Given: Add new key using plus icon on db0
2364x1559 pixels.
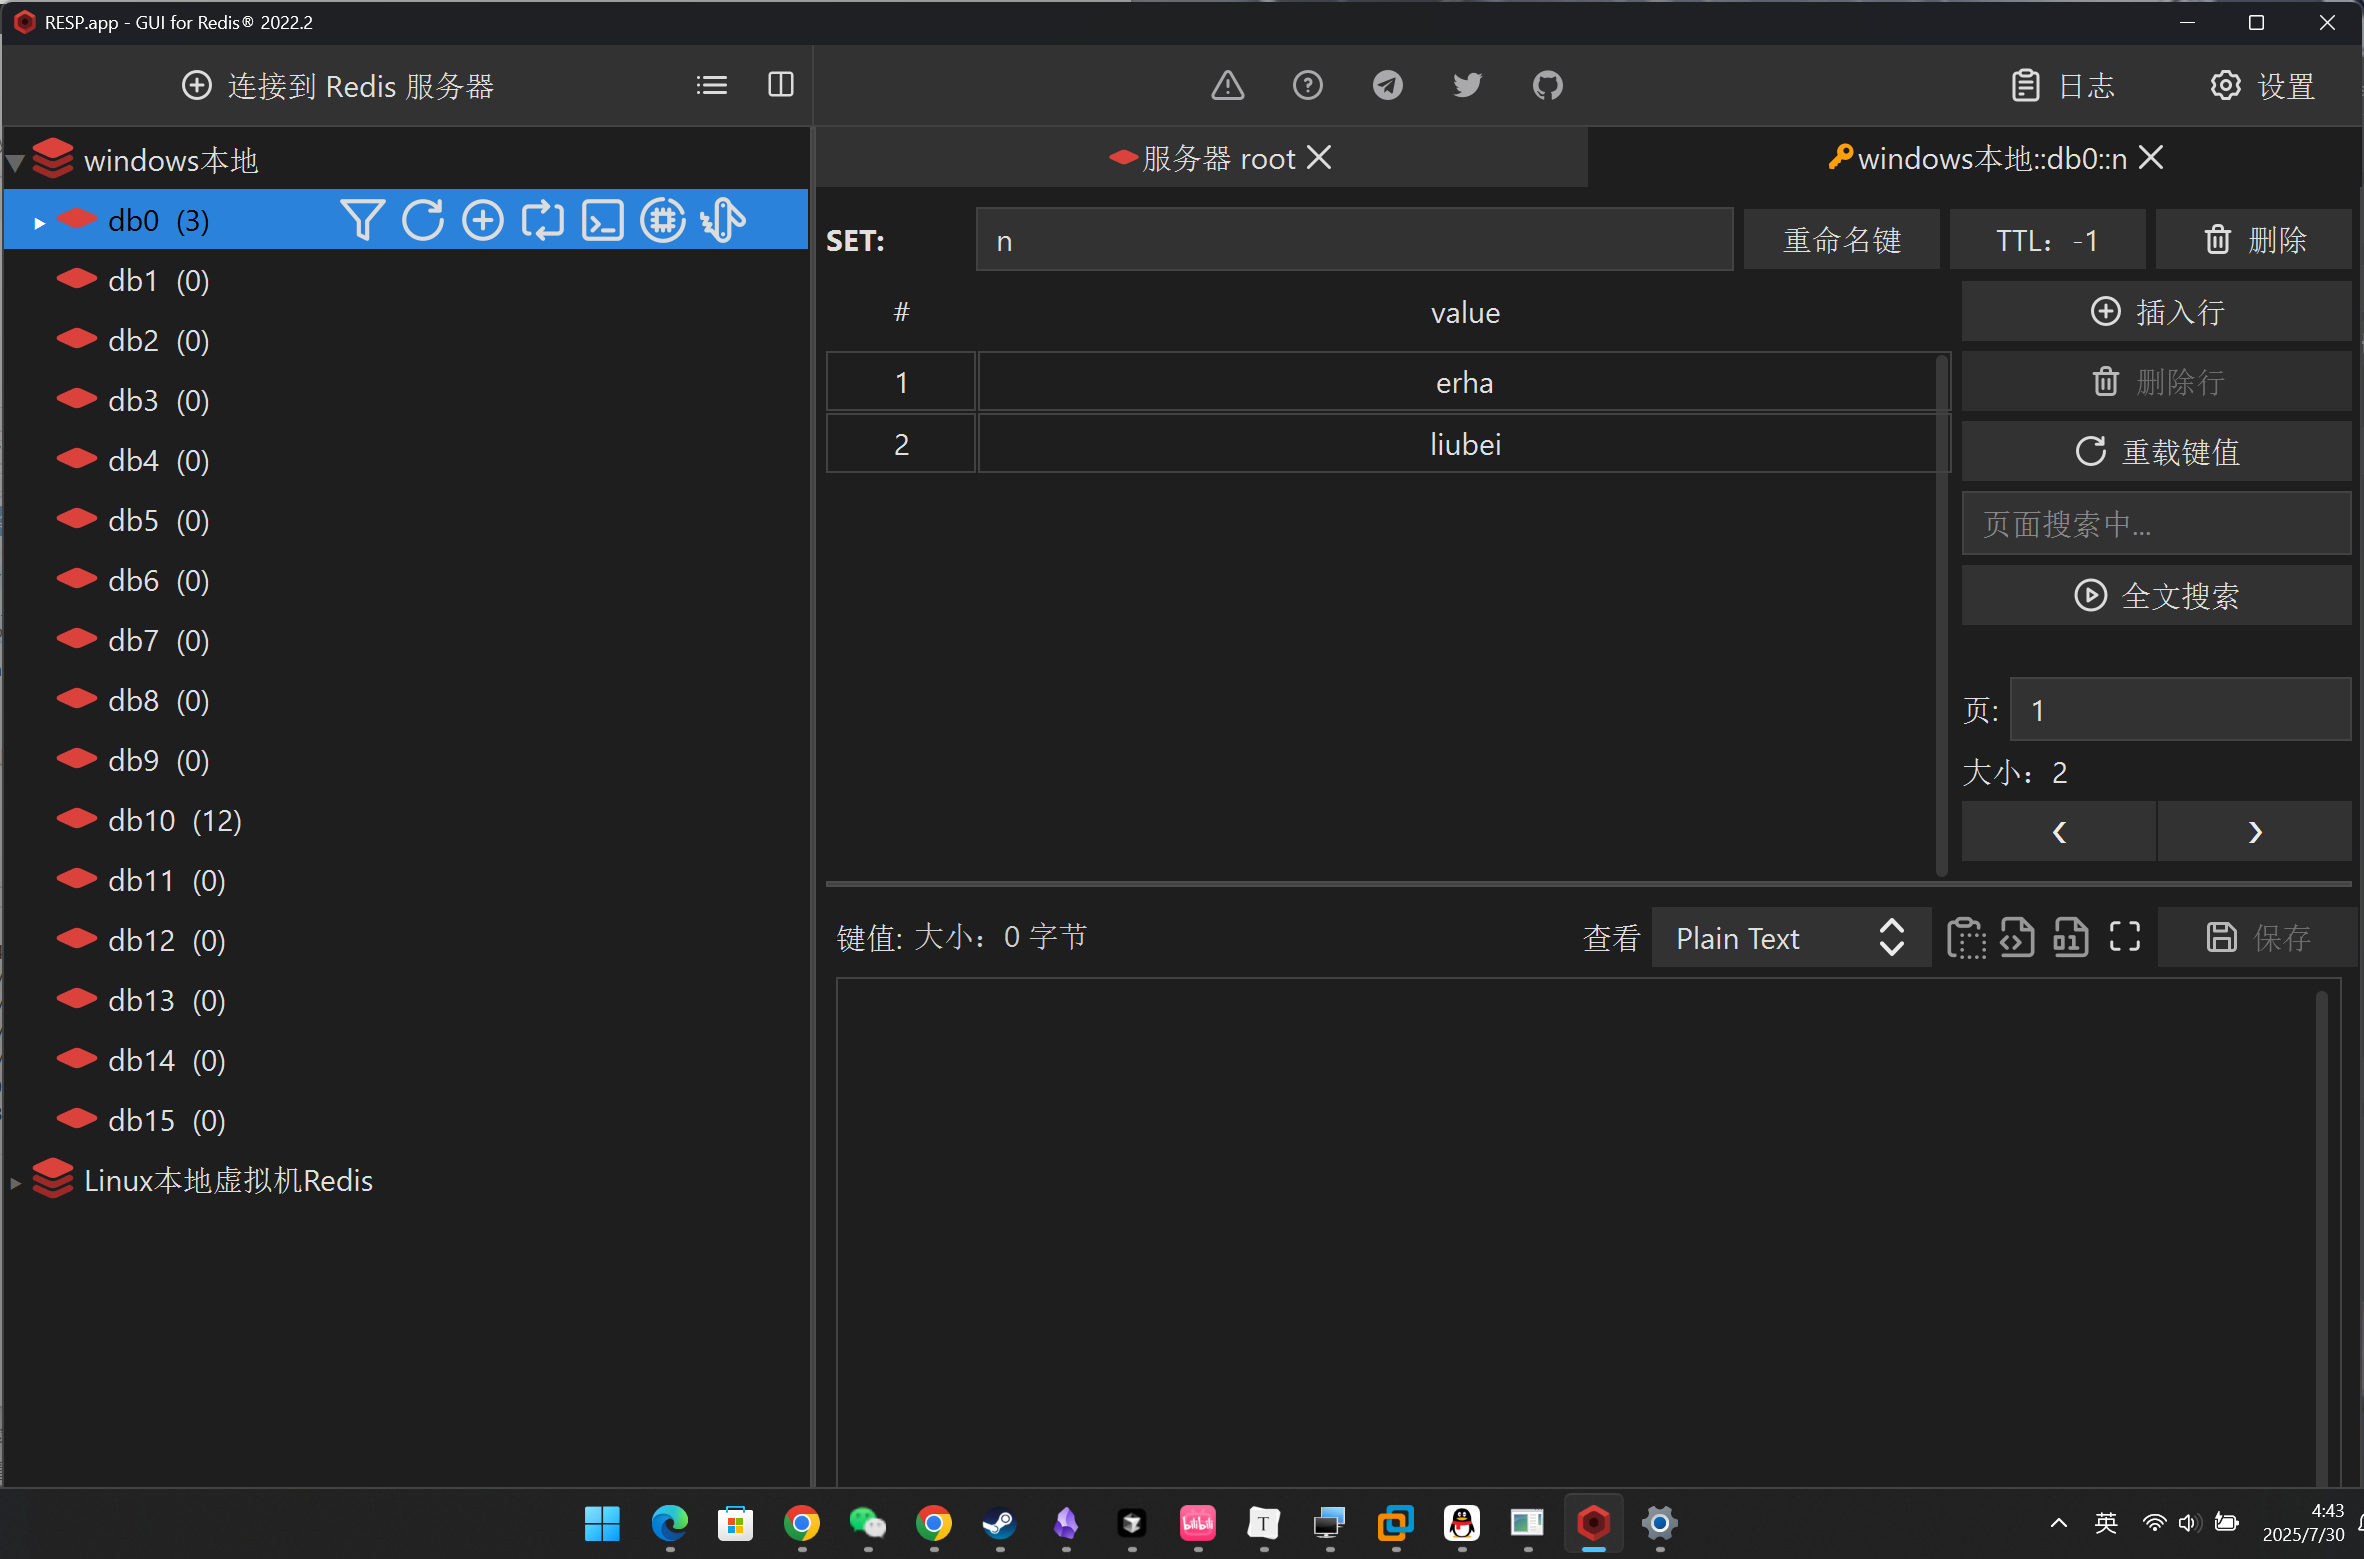Looking at the screenshot, I should (x=483, y=220).
